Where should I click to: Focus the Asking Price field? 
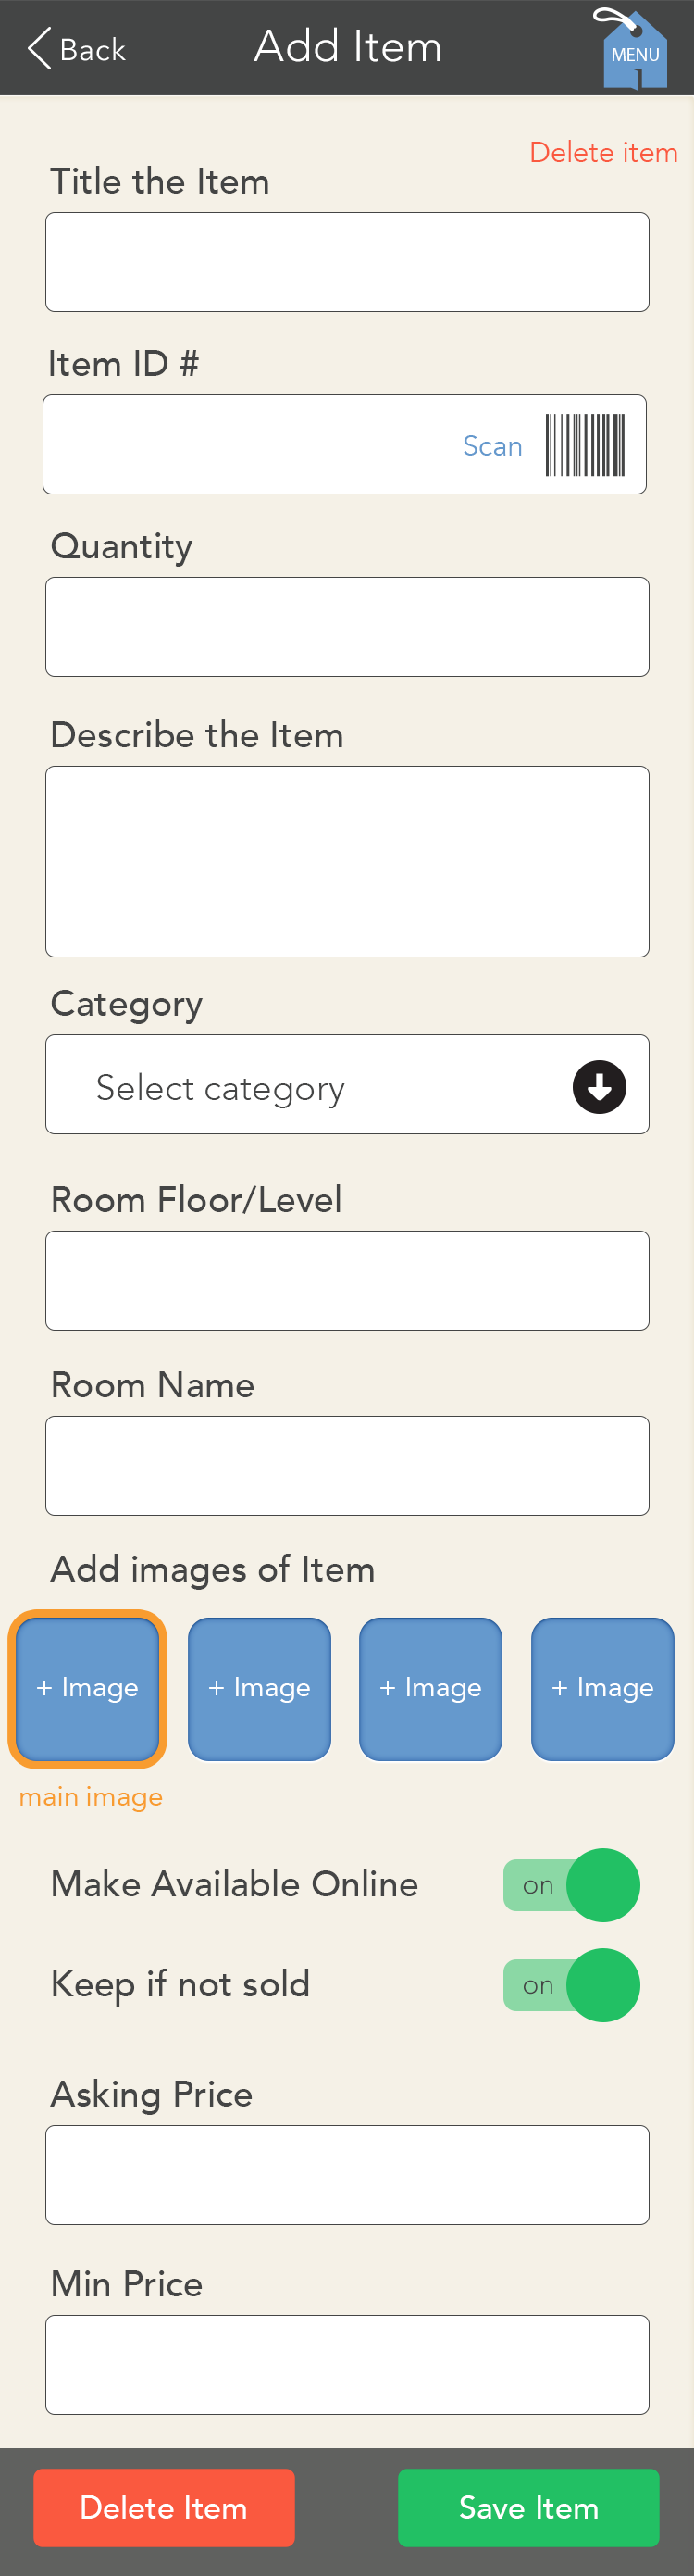point(347,2175)
